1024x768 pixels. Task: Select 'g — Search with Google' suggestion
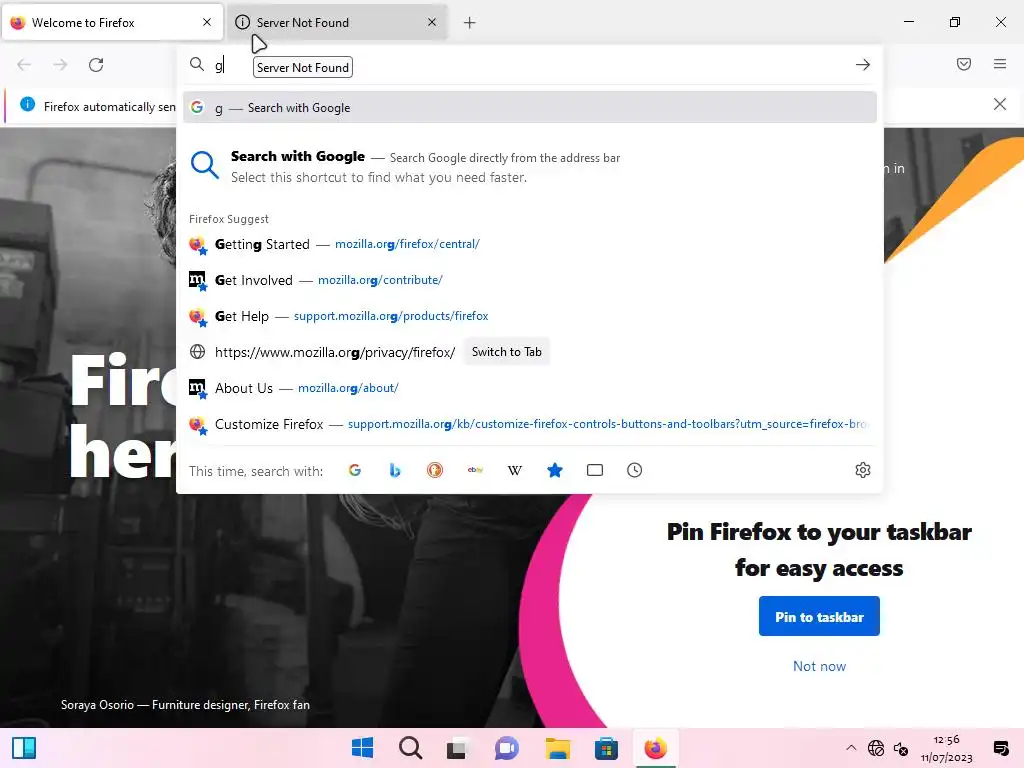click(530, 108)
